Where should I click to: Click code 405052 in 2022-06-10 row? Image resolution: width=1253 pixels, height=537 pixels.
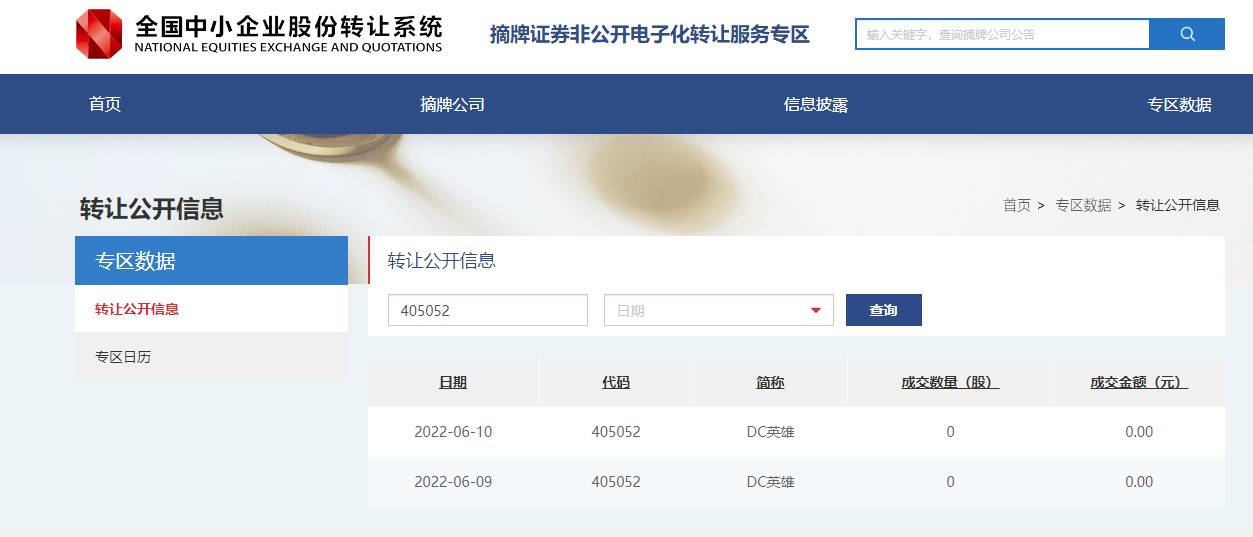click(x=616, y=432)
